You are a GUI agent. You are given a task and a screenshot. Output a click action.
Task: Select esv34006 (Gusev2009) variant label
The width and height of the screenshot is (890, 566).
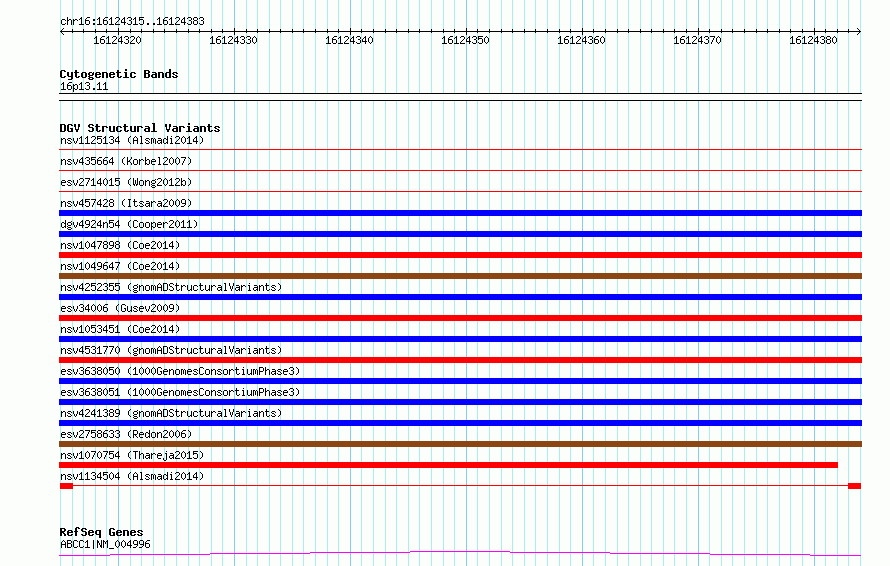pyautogui.click(x=120, y=308)
